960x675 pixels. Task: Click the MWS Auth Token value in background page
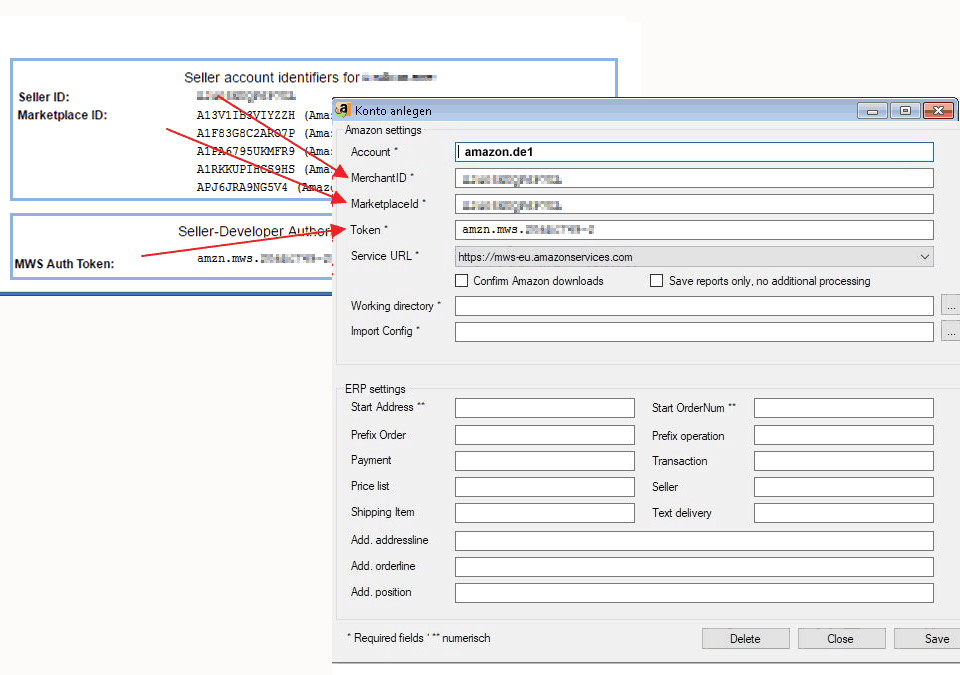[x=264, y=258]
